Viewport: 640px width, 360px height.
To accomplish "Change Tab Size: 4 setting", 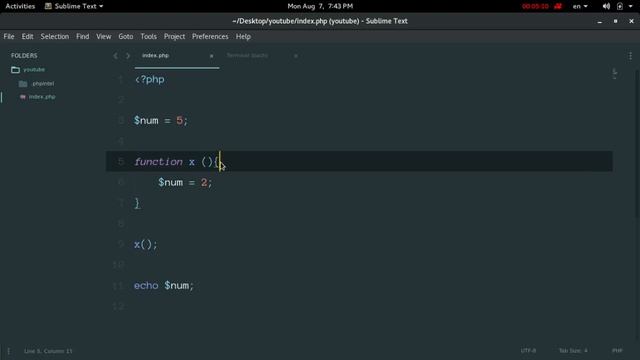I will (x=573, y=351).
